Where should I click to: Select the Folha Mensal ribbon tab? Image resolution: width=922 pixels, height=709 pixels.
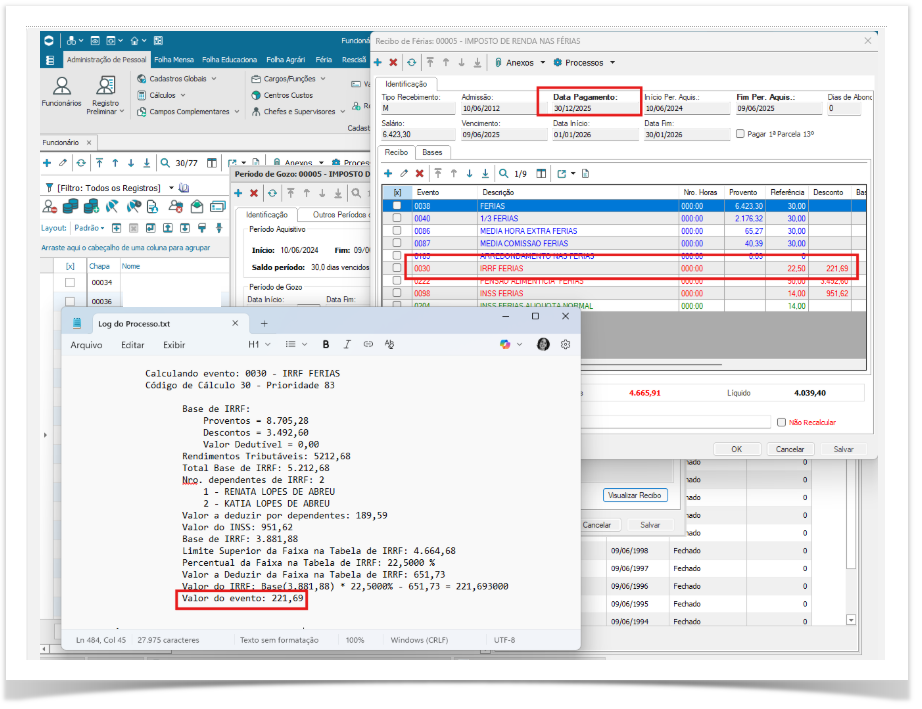[x=174, y=60]
